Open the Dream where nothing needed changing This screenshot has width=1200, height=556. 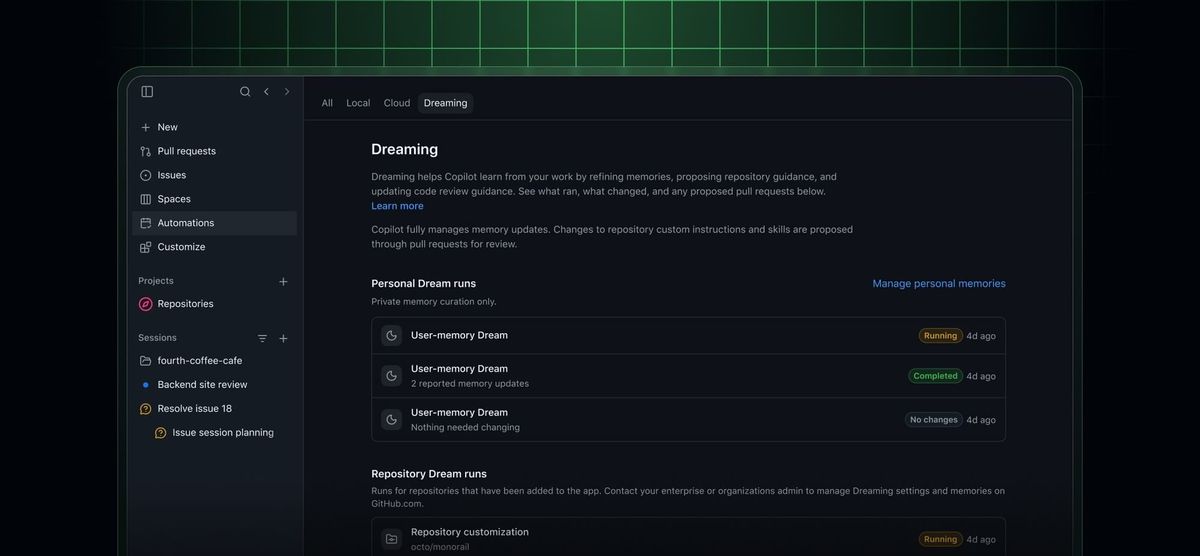(688, 420)
